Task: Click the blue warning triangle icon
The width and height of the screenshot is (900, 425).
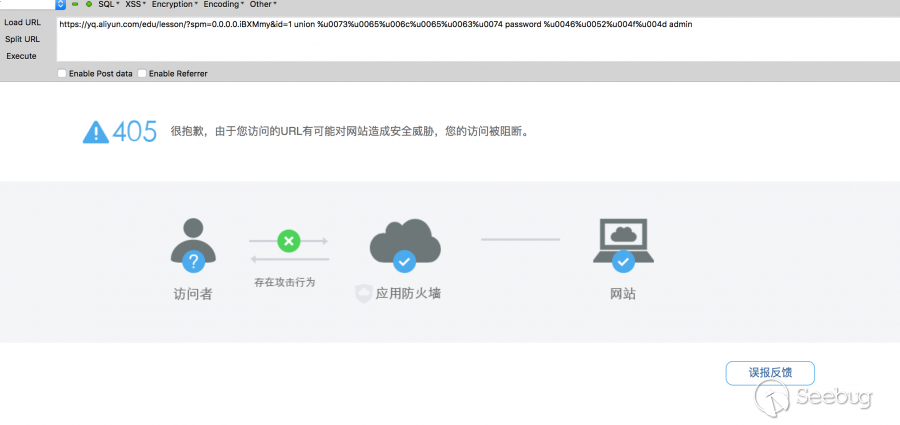Action: pyautogui.click(x=96, y=132)
